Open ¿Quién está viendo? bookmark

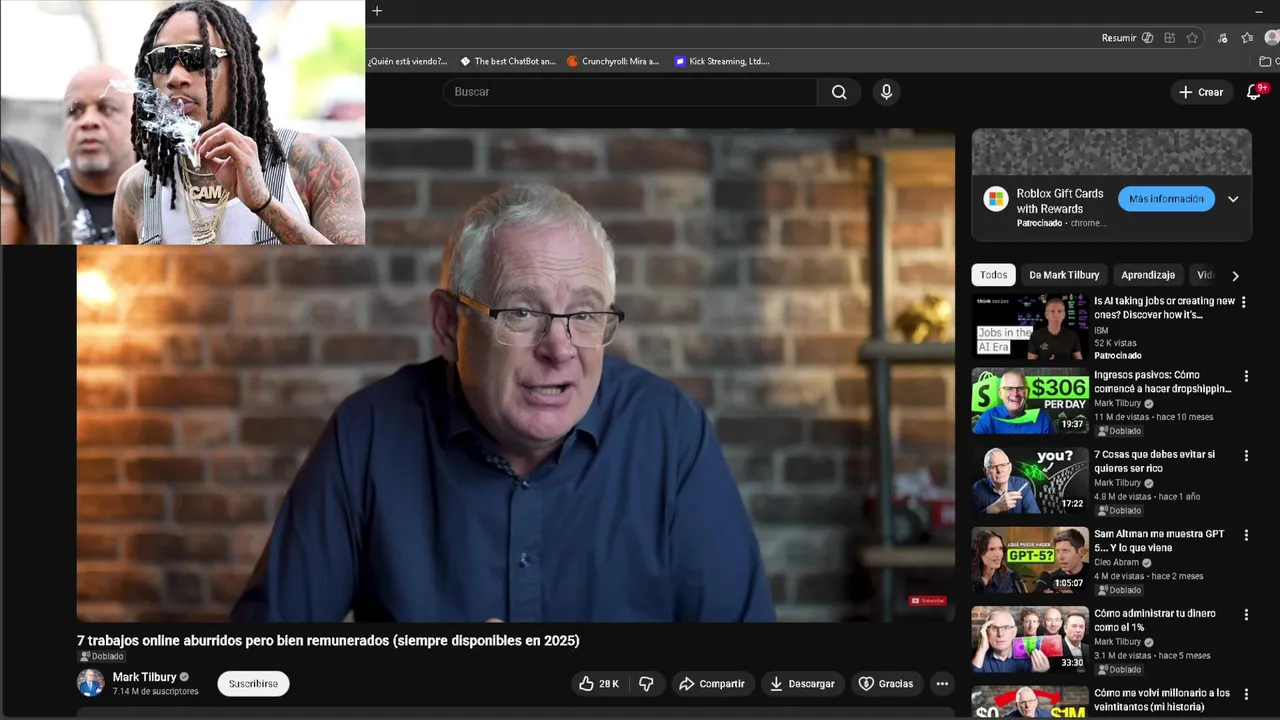(x=407, y=61)
